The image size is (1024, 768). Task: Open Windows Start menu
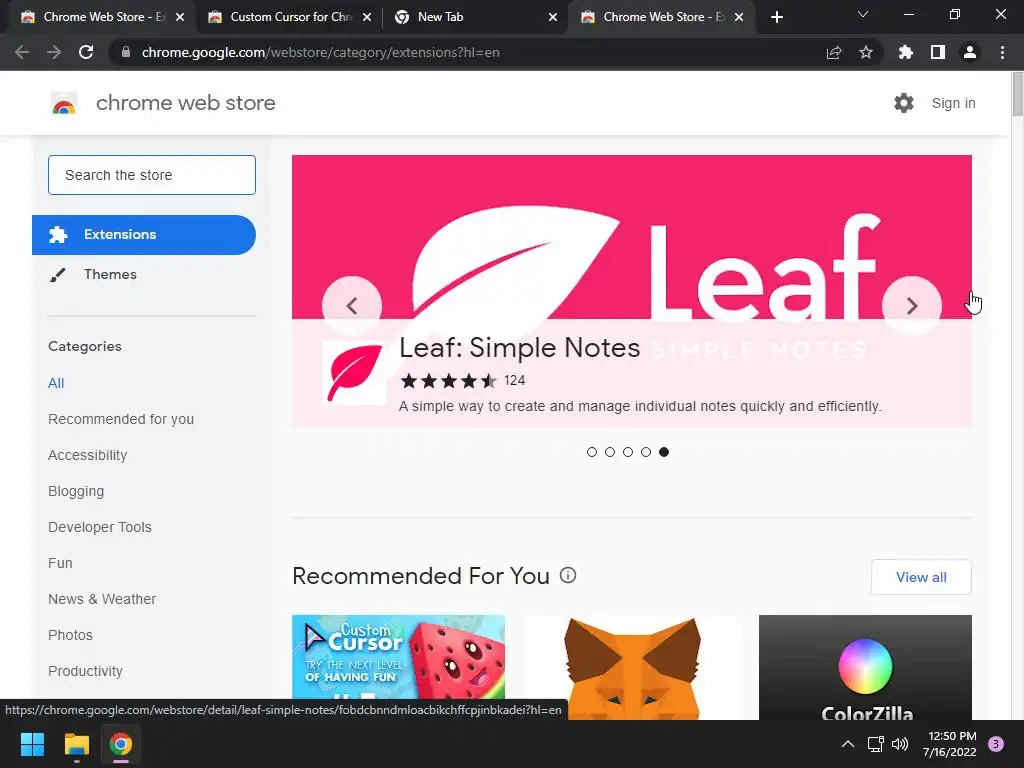[32, 744]
